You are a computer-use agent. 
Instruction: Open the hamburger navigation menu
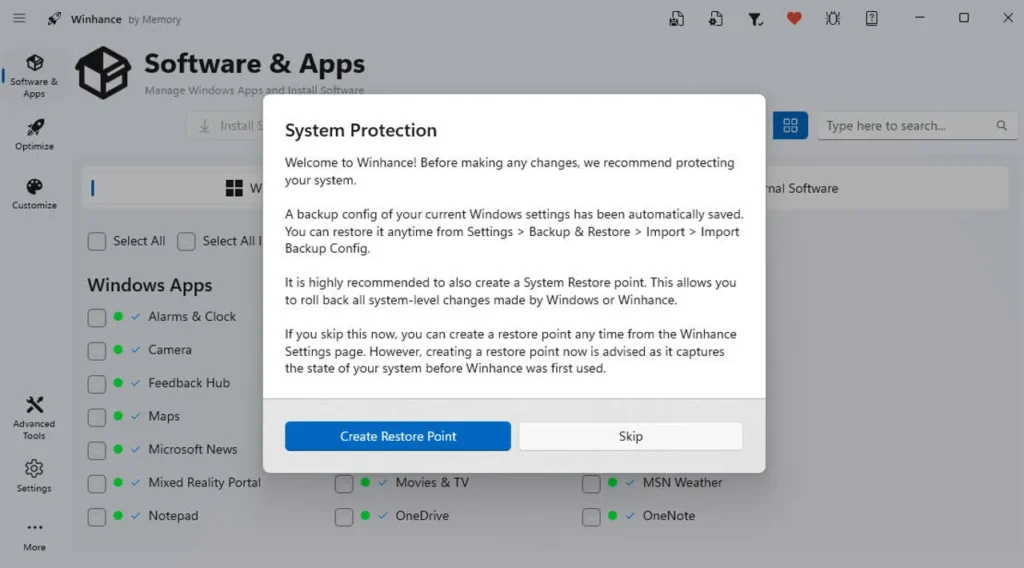pyautogui.click(x=19, y=18)
